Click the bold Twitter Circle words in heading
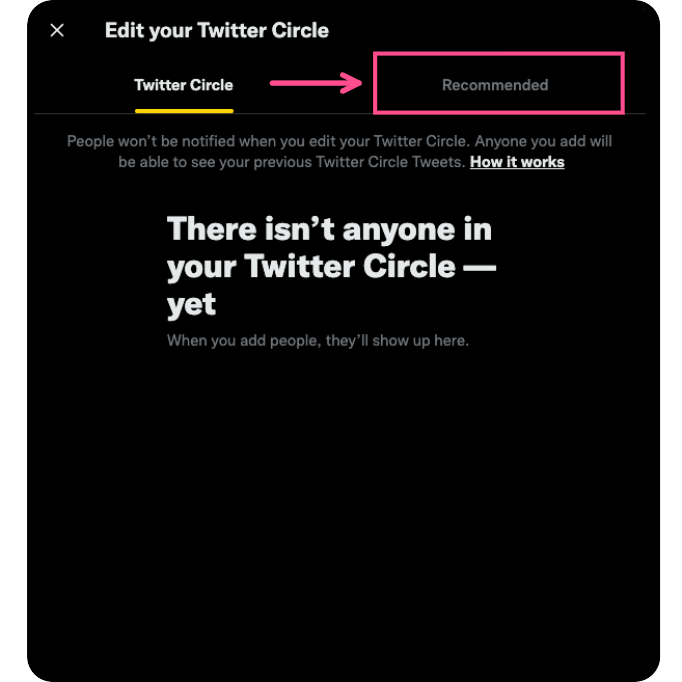 350,266
